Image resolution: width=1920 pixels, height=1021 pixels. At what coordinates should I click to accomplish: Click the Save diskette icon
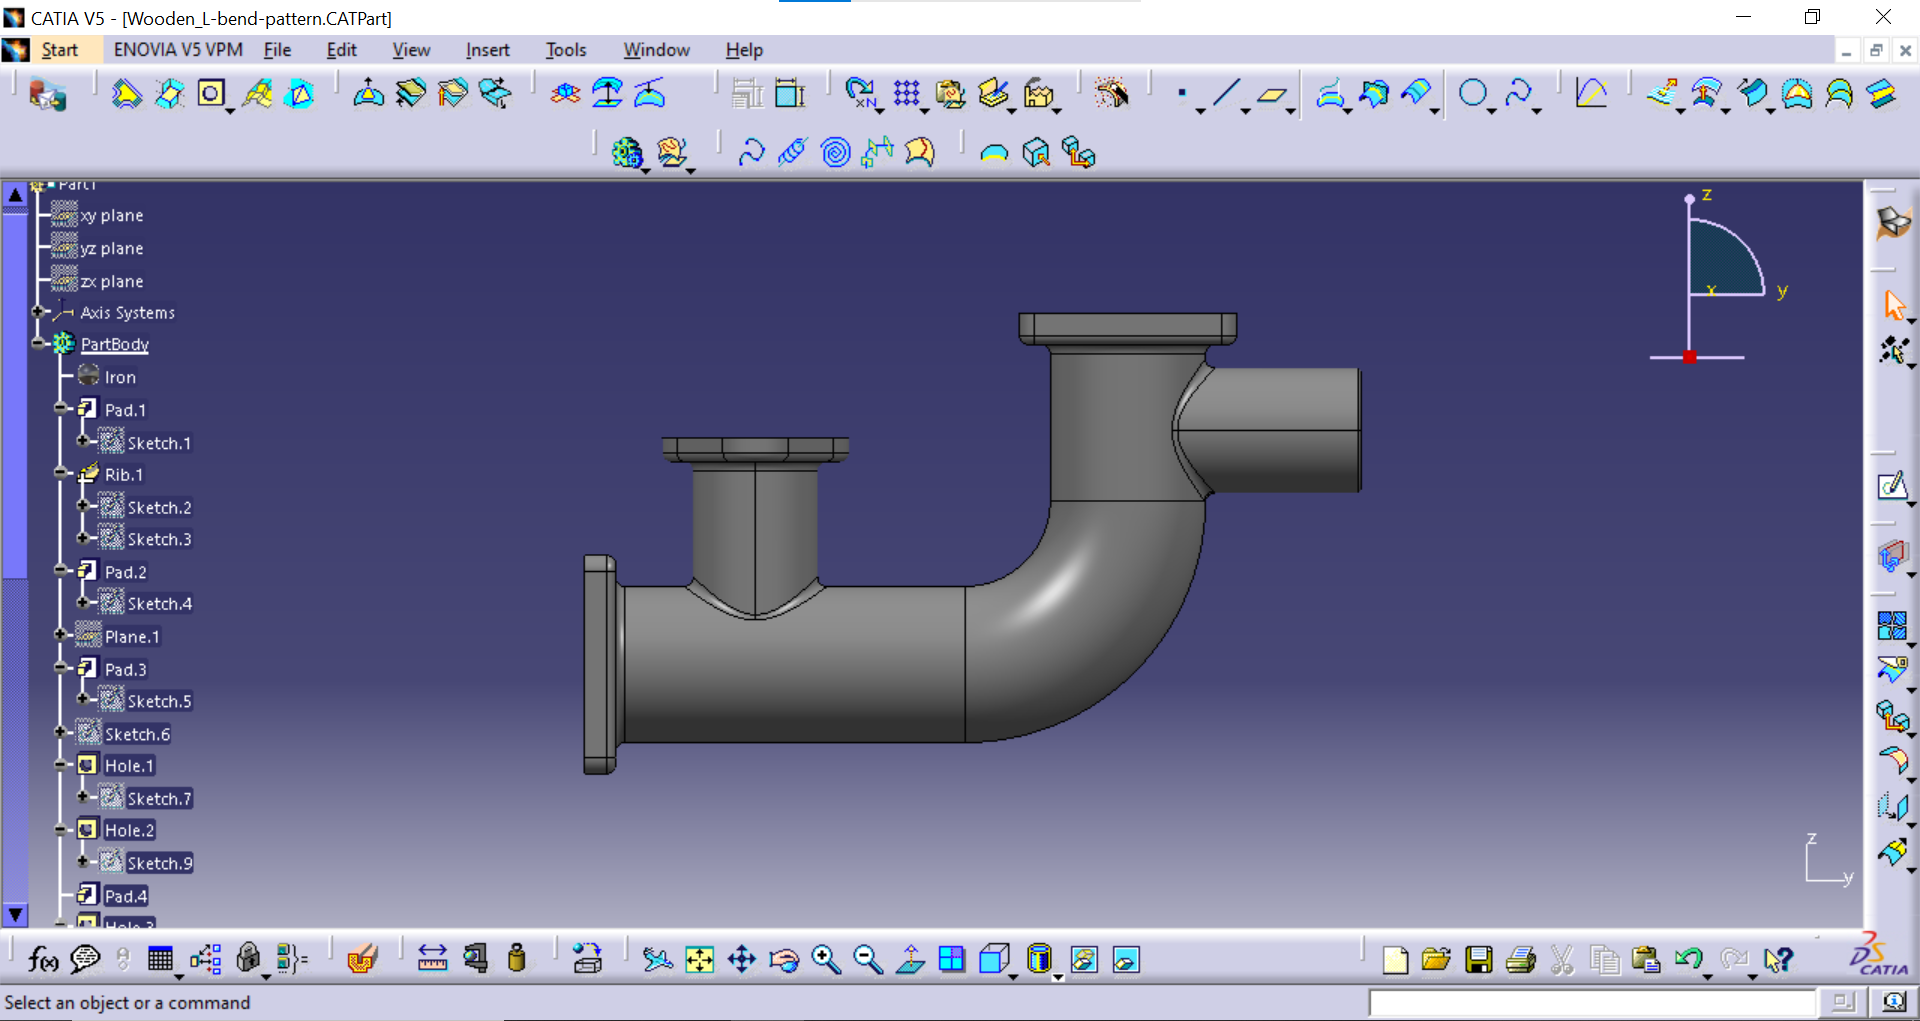coord(1478,960)
